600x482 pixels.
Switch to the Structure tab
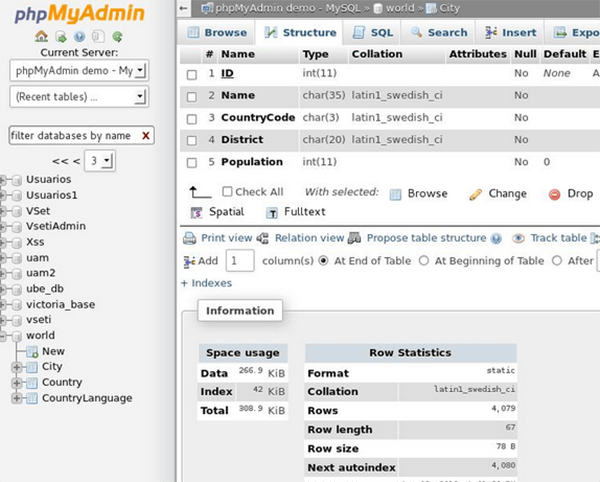pos(300,33)
